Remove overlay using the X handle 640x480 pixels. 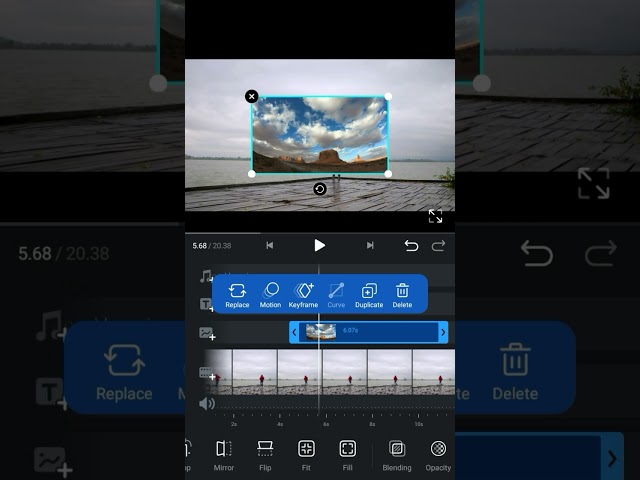[251, 96]
